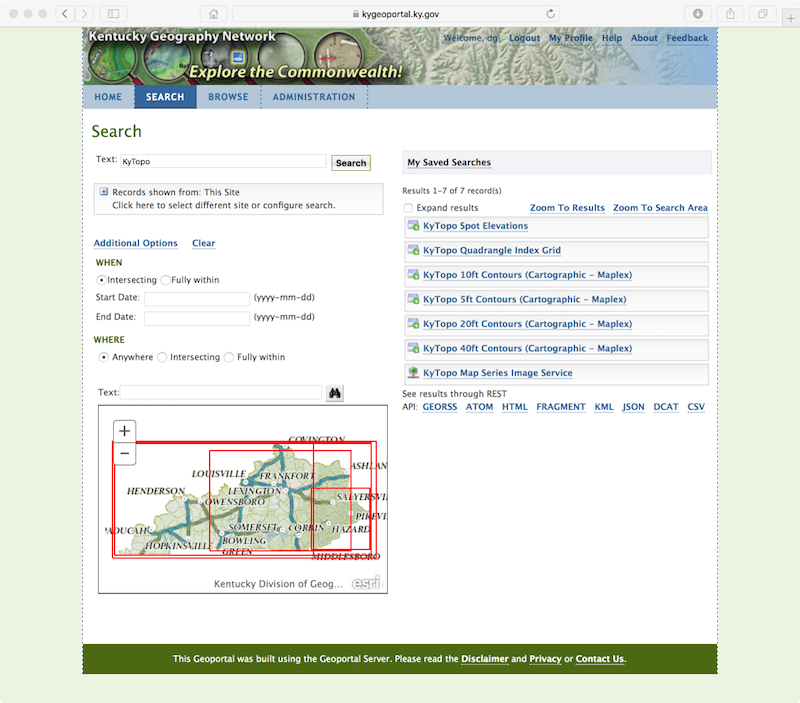Select the WHERE Fully within radio button
This screenshot has height=703, width=800.
coord(229,357)
